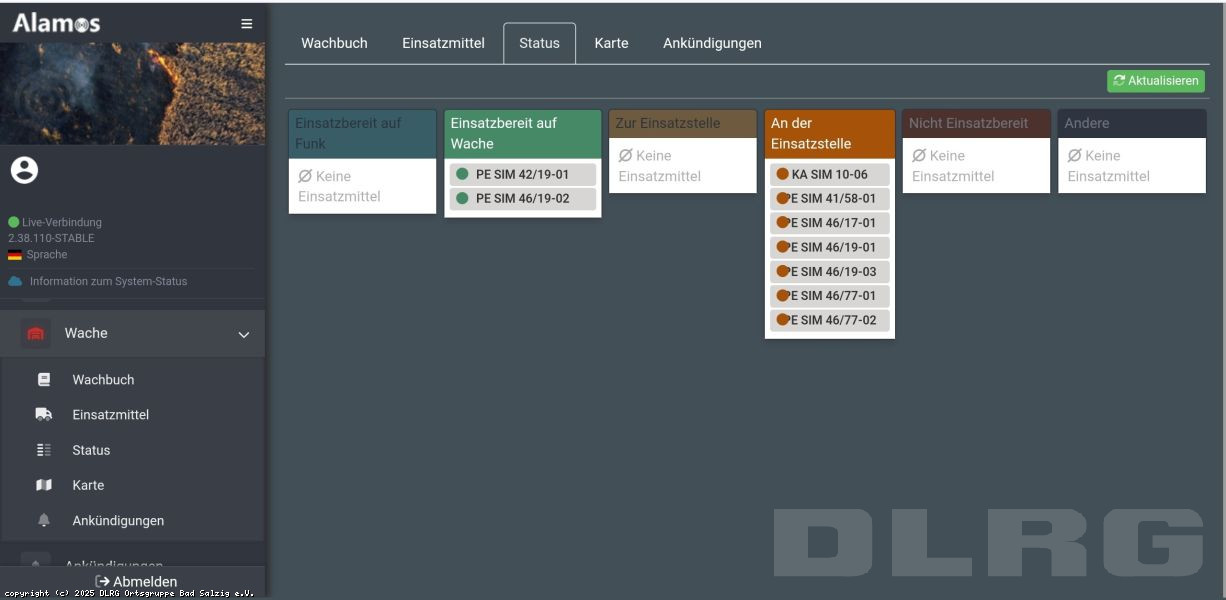This screenshot has width=1226, height=600.
Task: Select resource PE SIM 42/19-01
Action: tap(522, 174)
